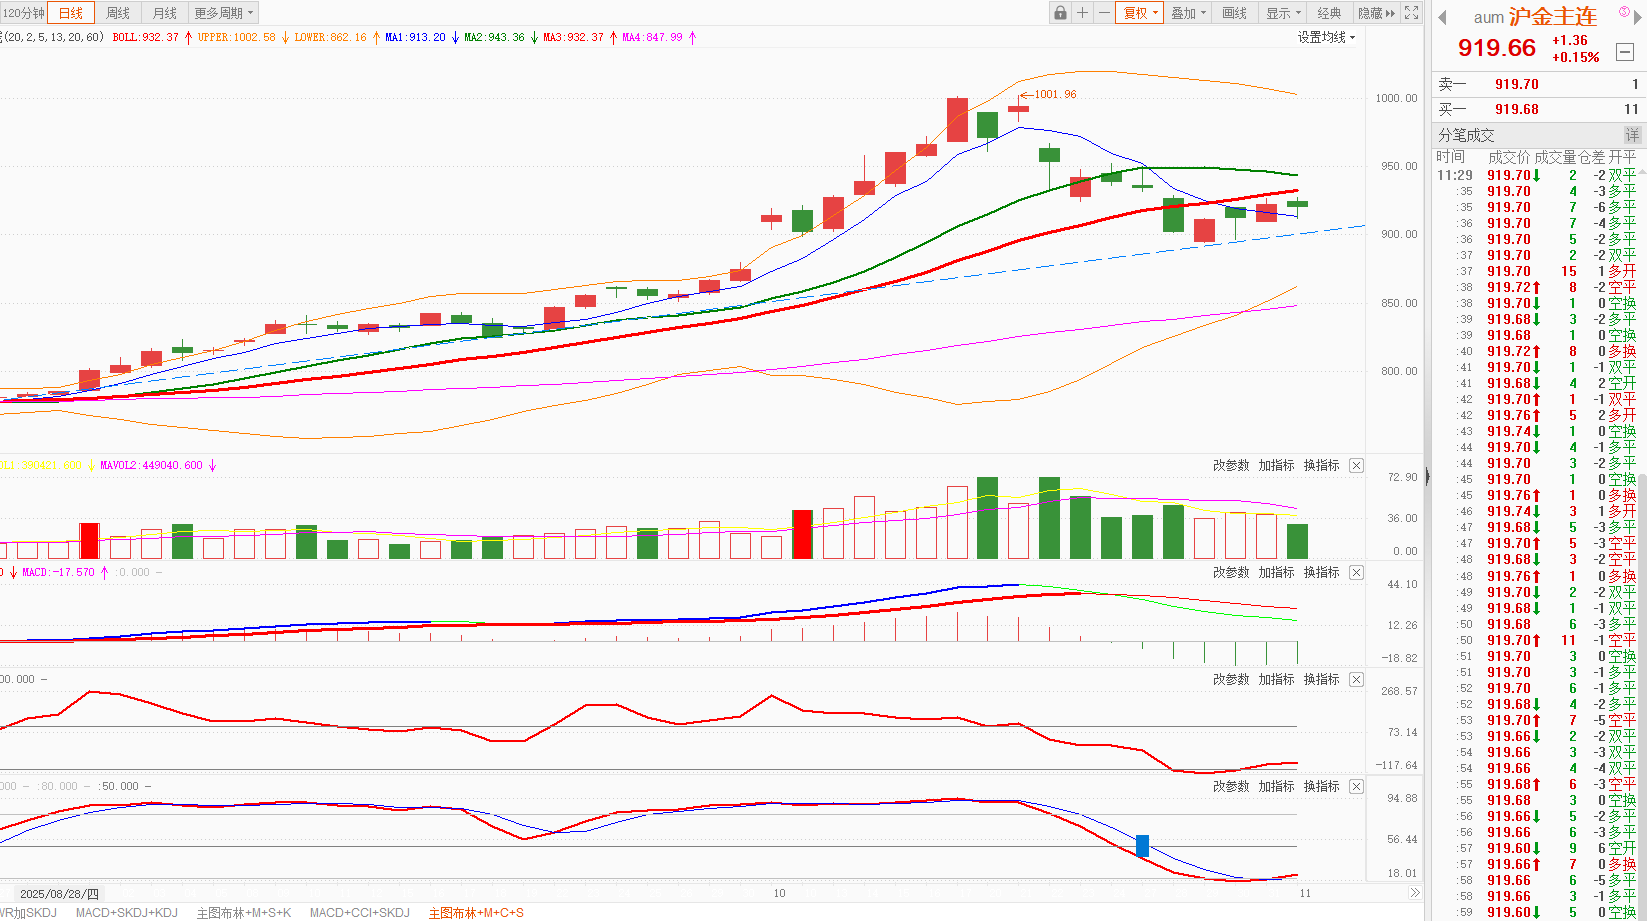Screen dimensions: 1647x921
Task: Lock the chart with the padlock icon
Action: point(1060,13)
